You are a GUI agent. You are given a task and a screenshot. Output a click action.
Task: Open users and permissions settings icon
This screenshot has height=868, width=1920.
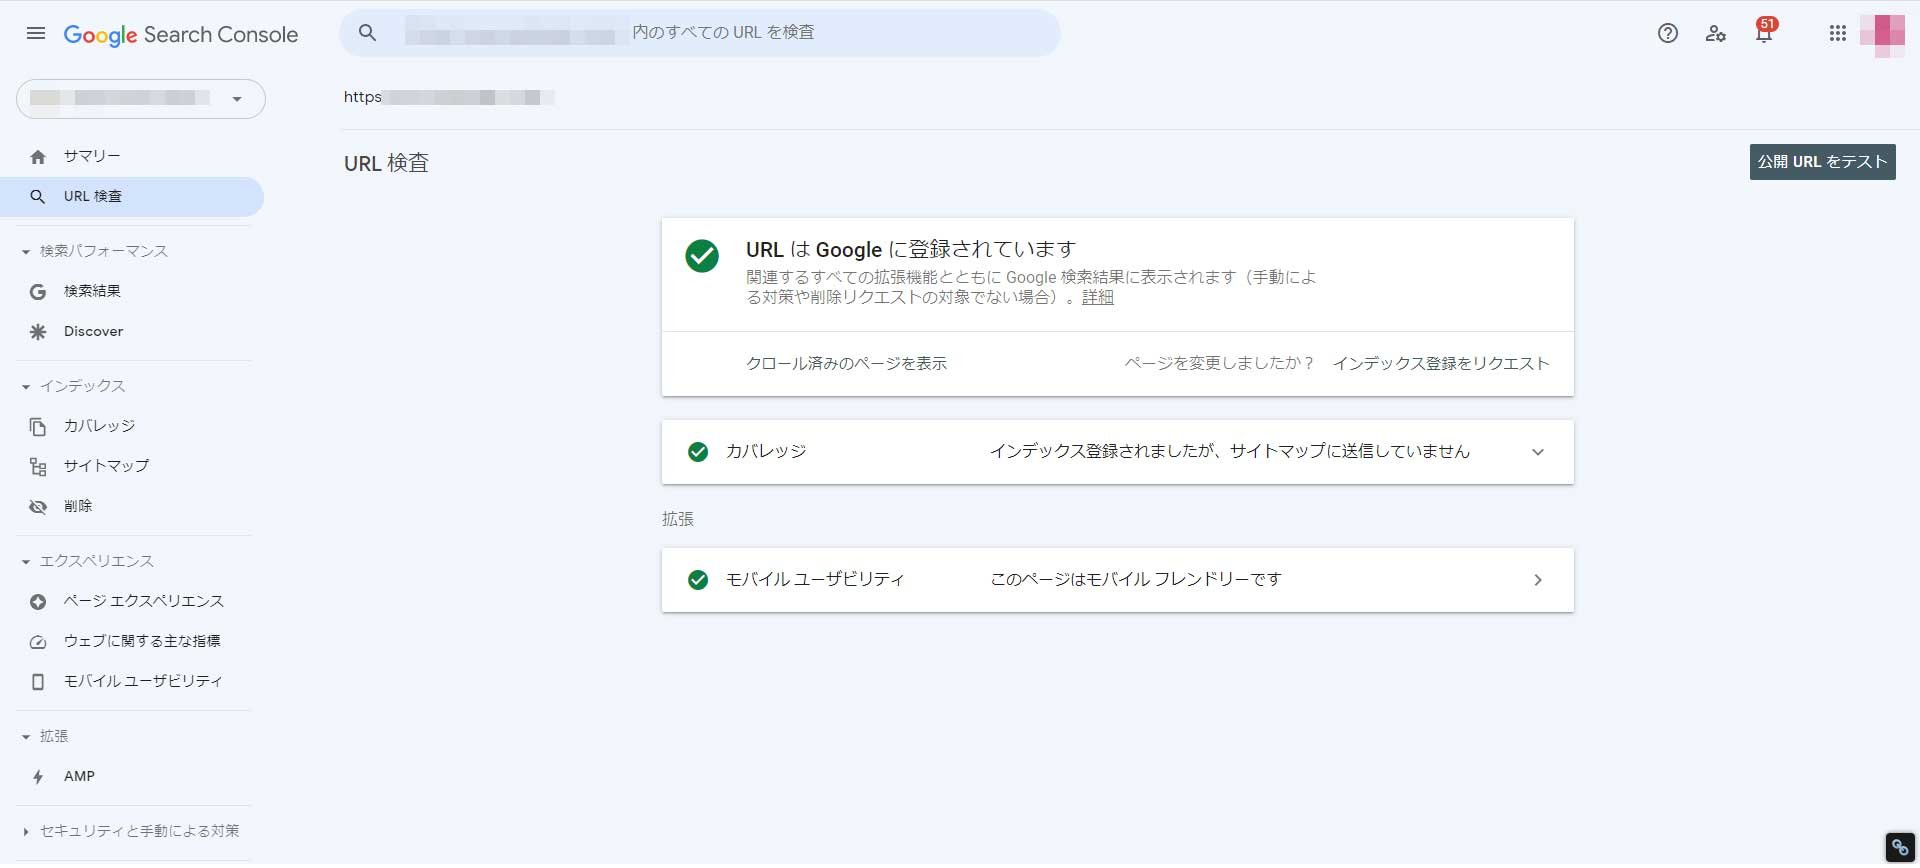1716,33
